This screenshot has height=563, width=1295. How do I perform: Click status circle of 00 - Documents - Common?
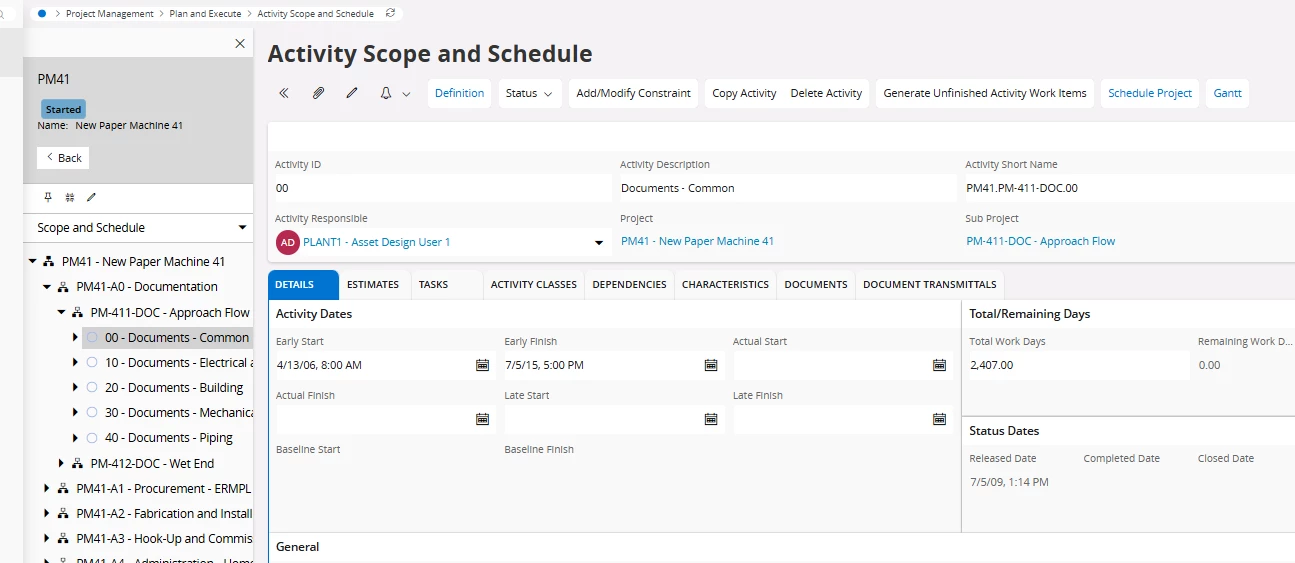pyautogui.click(x=92, y=338)
